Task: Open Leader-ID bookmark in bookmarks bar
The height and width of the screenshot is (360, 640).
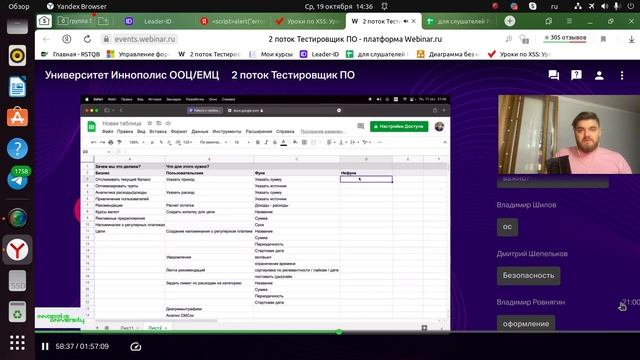Action: coord(320,54)
